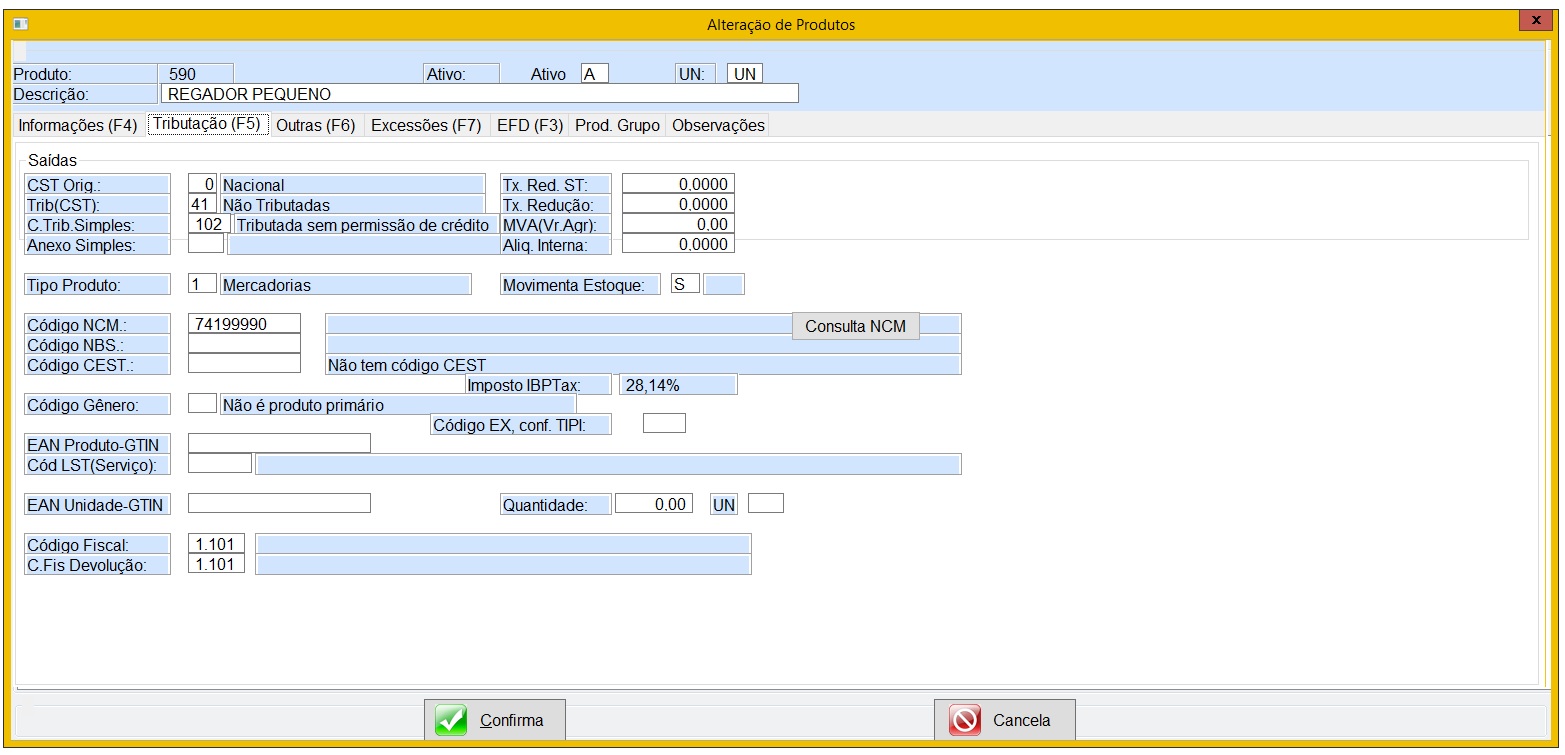Click the Cancela button
The height and width of the screenshot is (755, 1565).
(x=1005, y=720)
